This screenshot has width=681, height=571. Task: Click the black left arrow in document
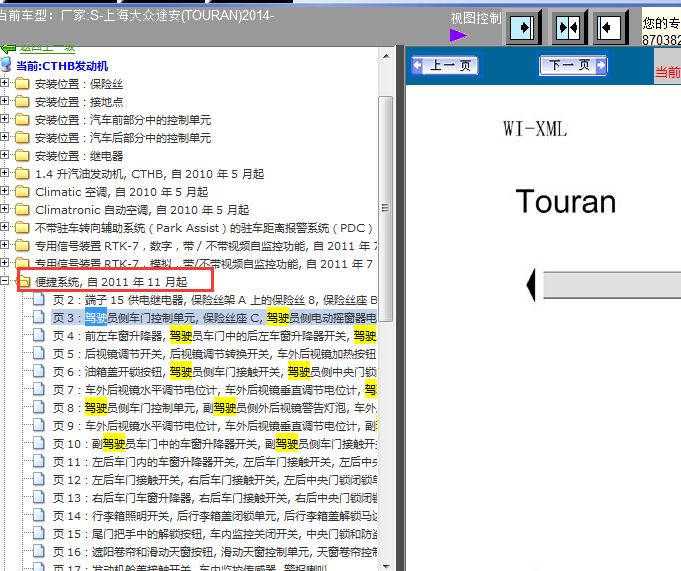[531, 285]
